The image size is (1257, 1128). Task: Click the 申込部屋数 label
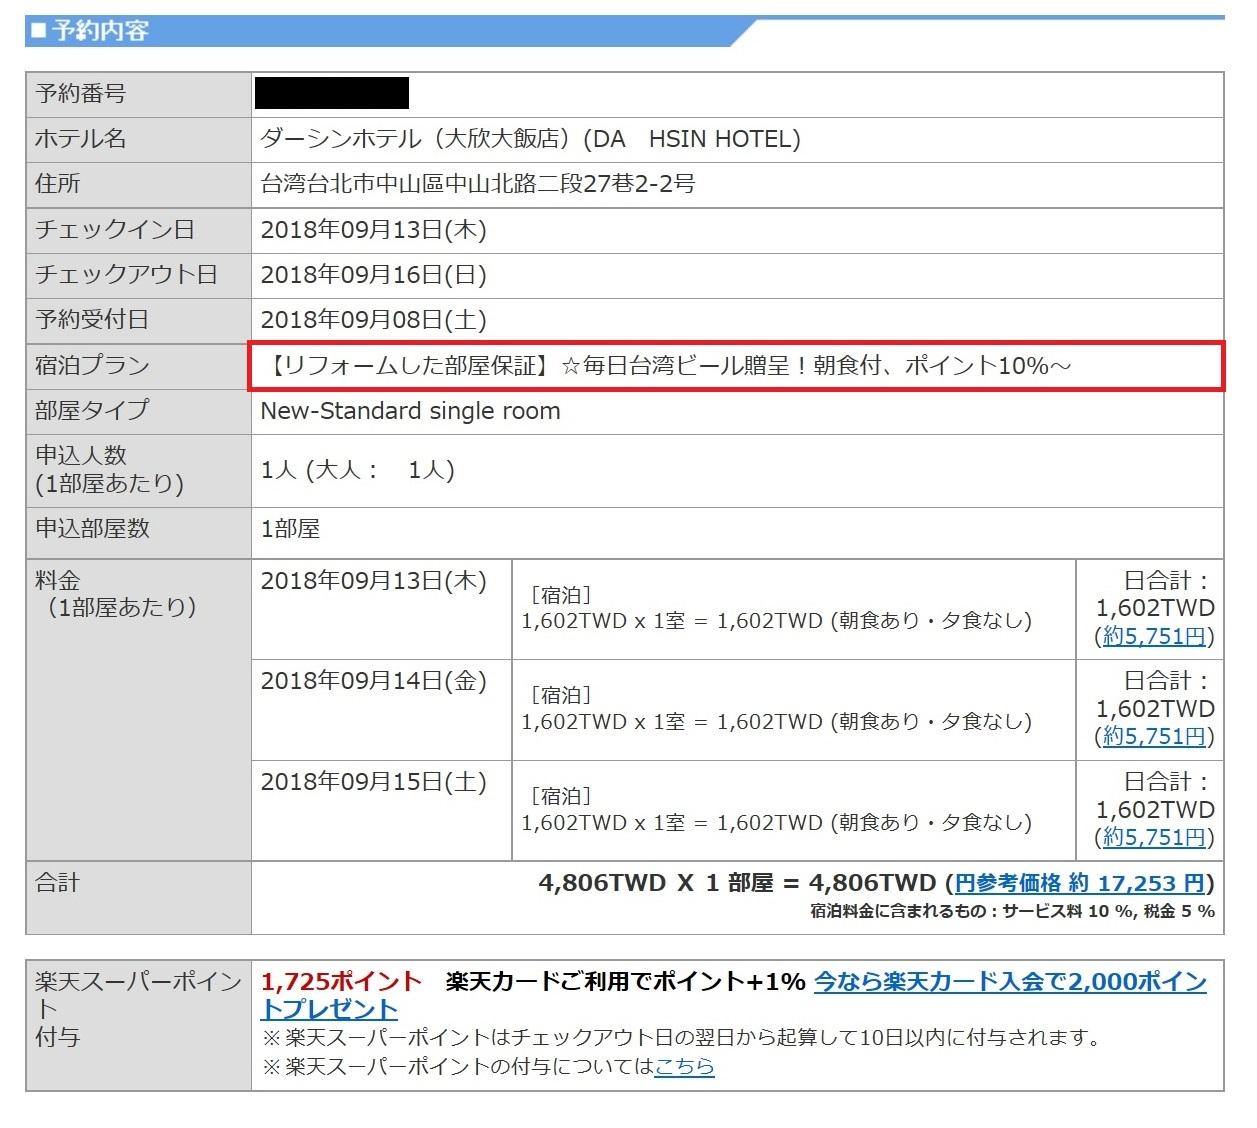click(92, 528)
